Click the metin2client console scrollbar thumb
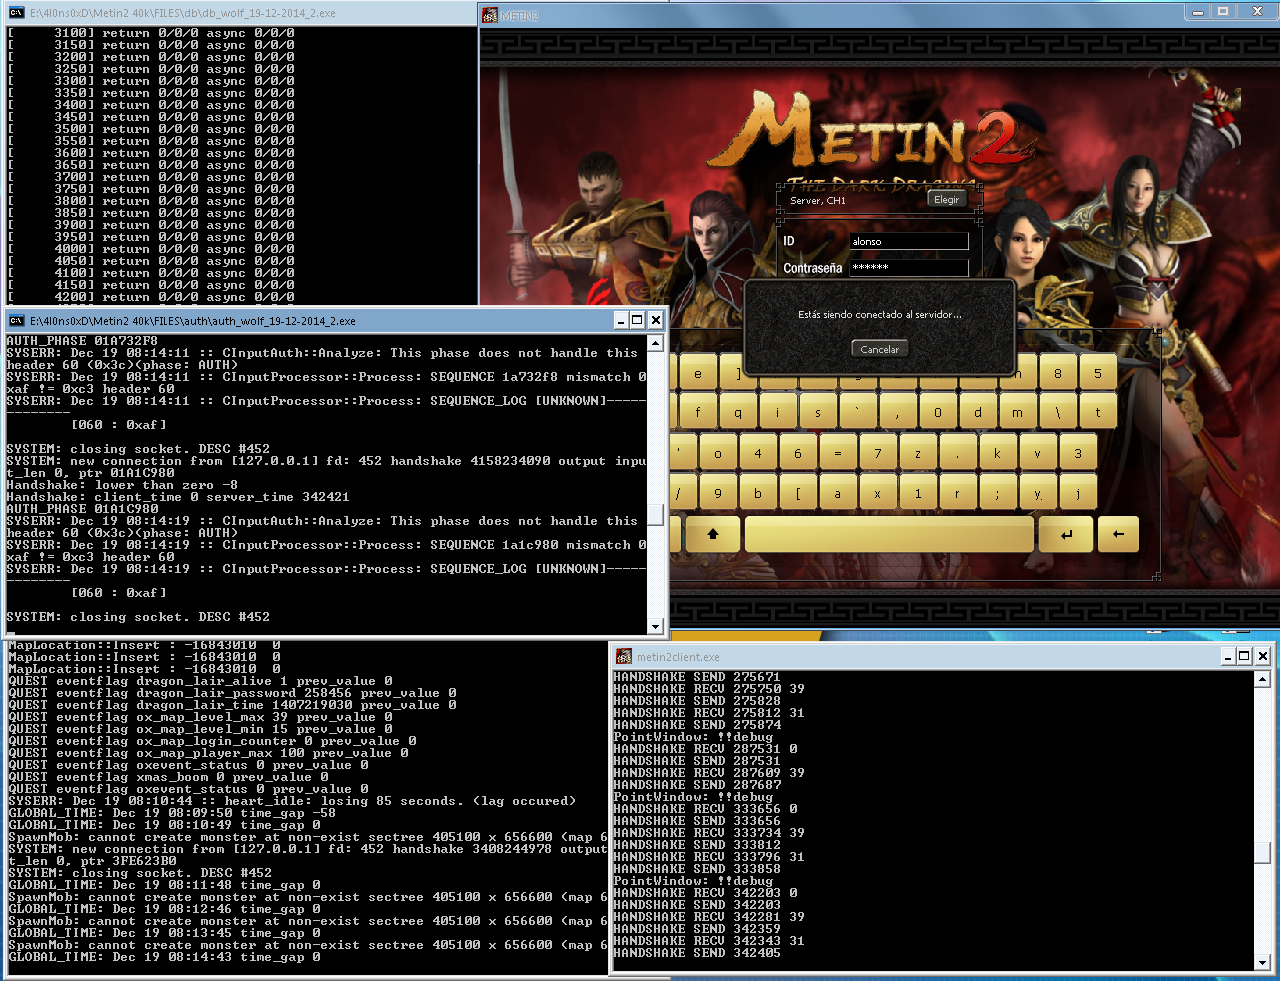The width and height of the screenshot is (1280, 981). (x=1263, y=852)
